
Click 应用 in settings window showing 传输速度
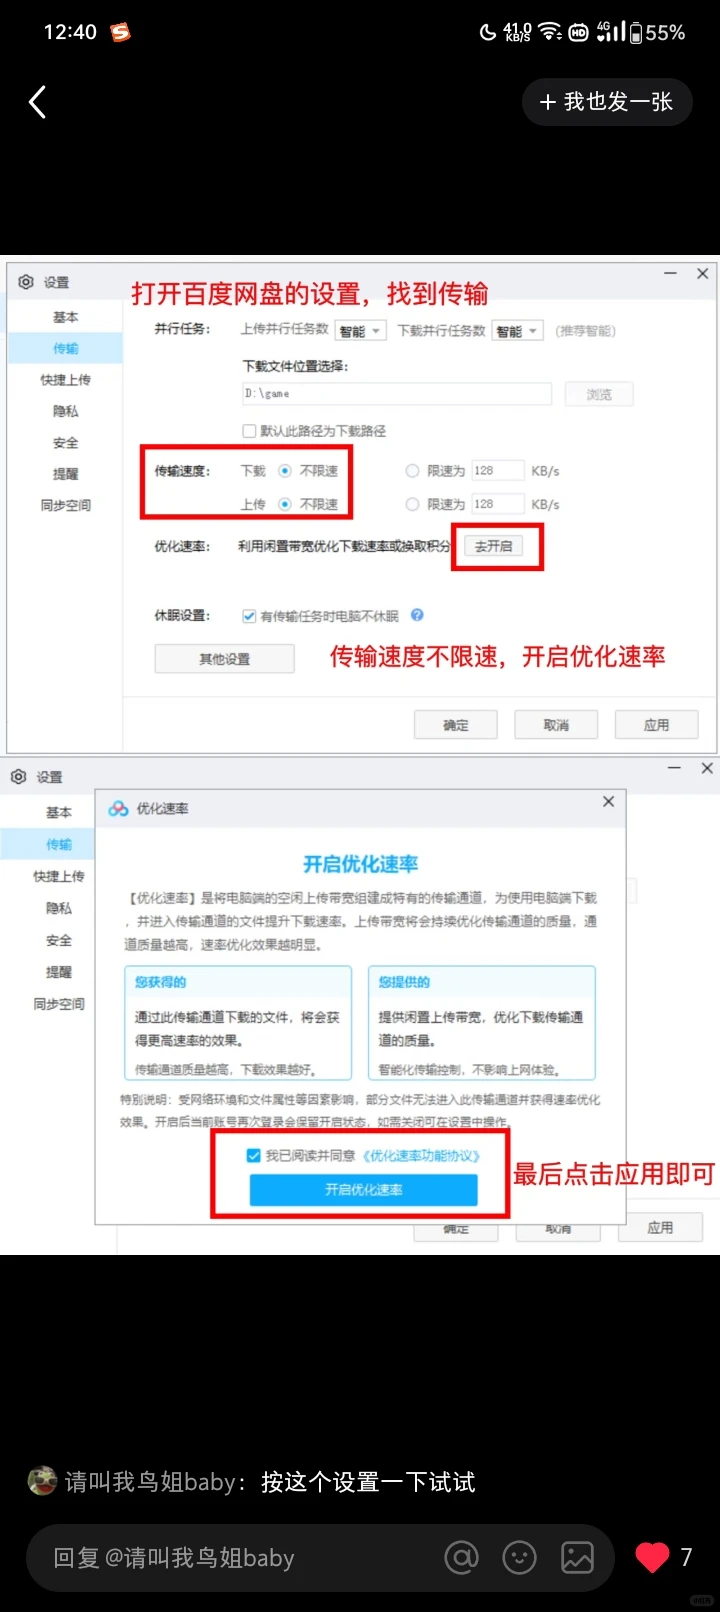657,725
